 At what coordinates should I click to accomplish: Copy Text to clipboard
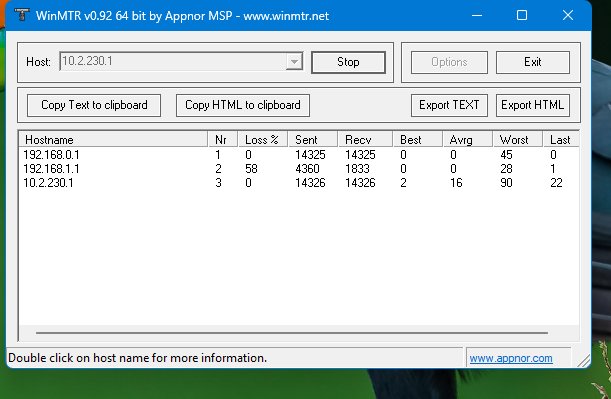[94, 105]
